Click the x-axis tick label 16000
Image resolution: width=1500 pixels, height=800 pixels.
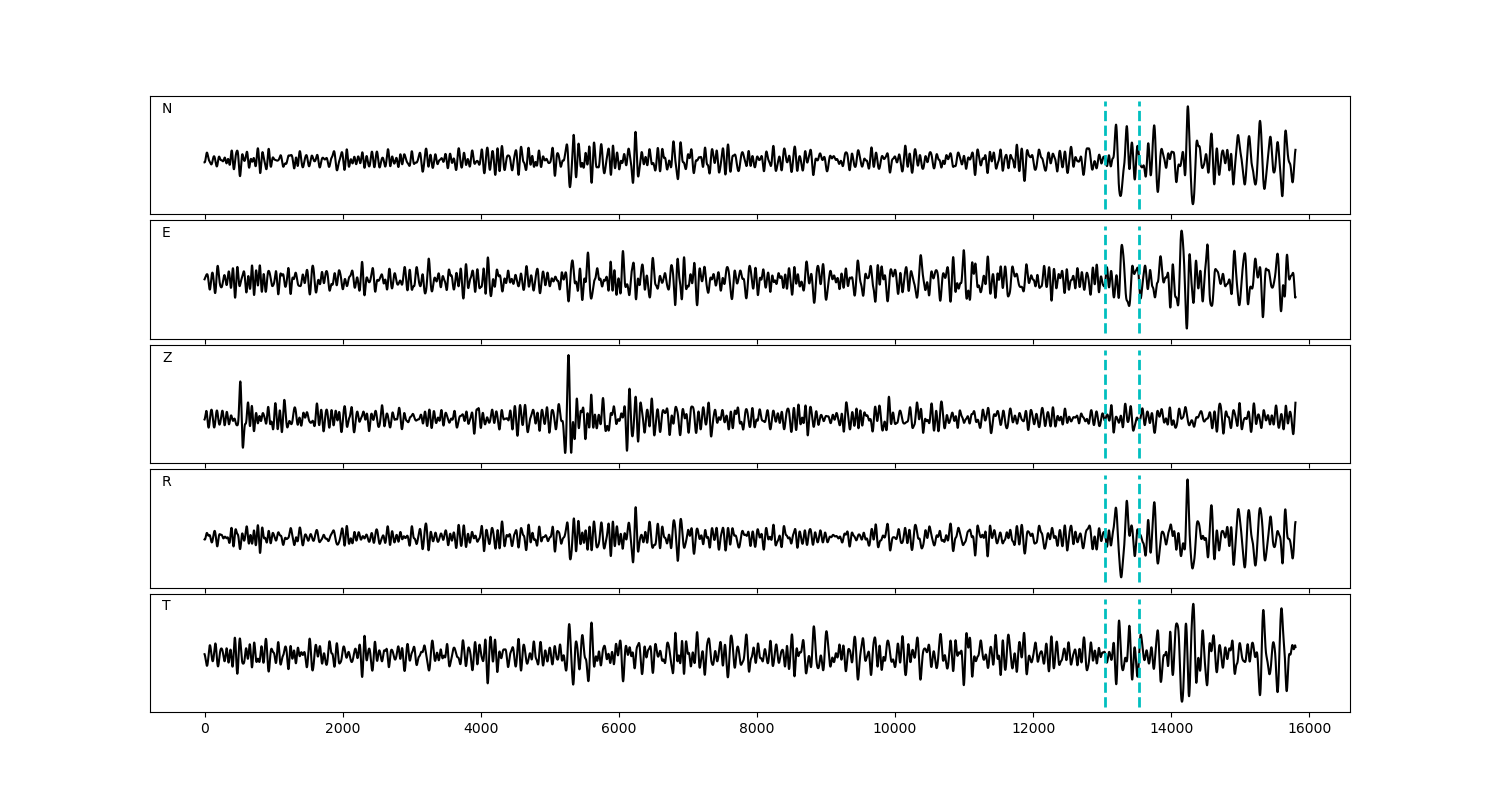click(x=1309, y=729)
